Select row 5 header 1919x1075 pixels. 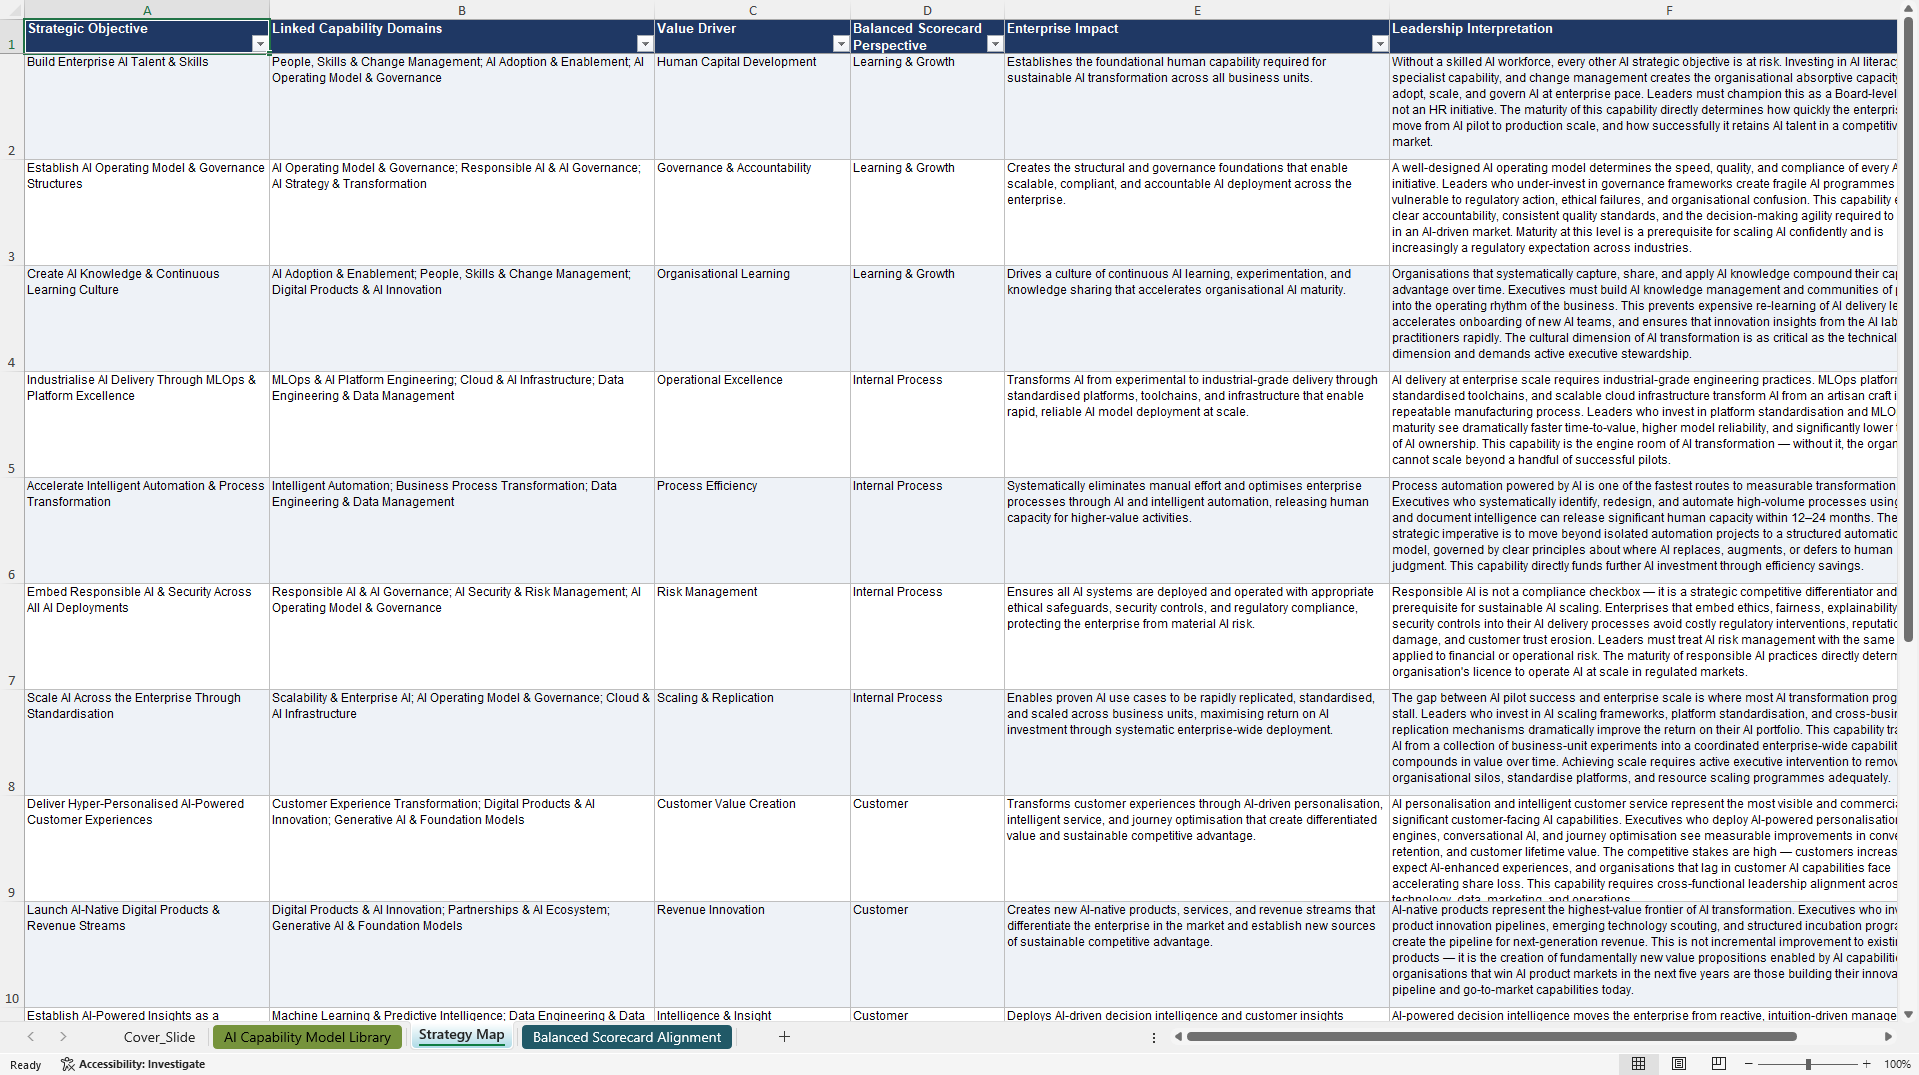pyautogui.click(x=12, y=424)
